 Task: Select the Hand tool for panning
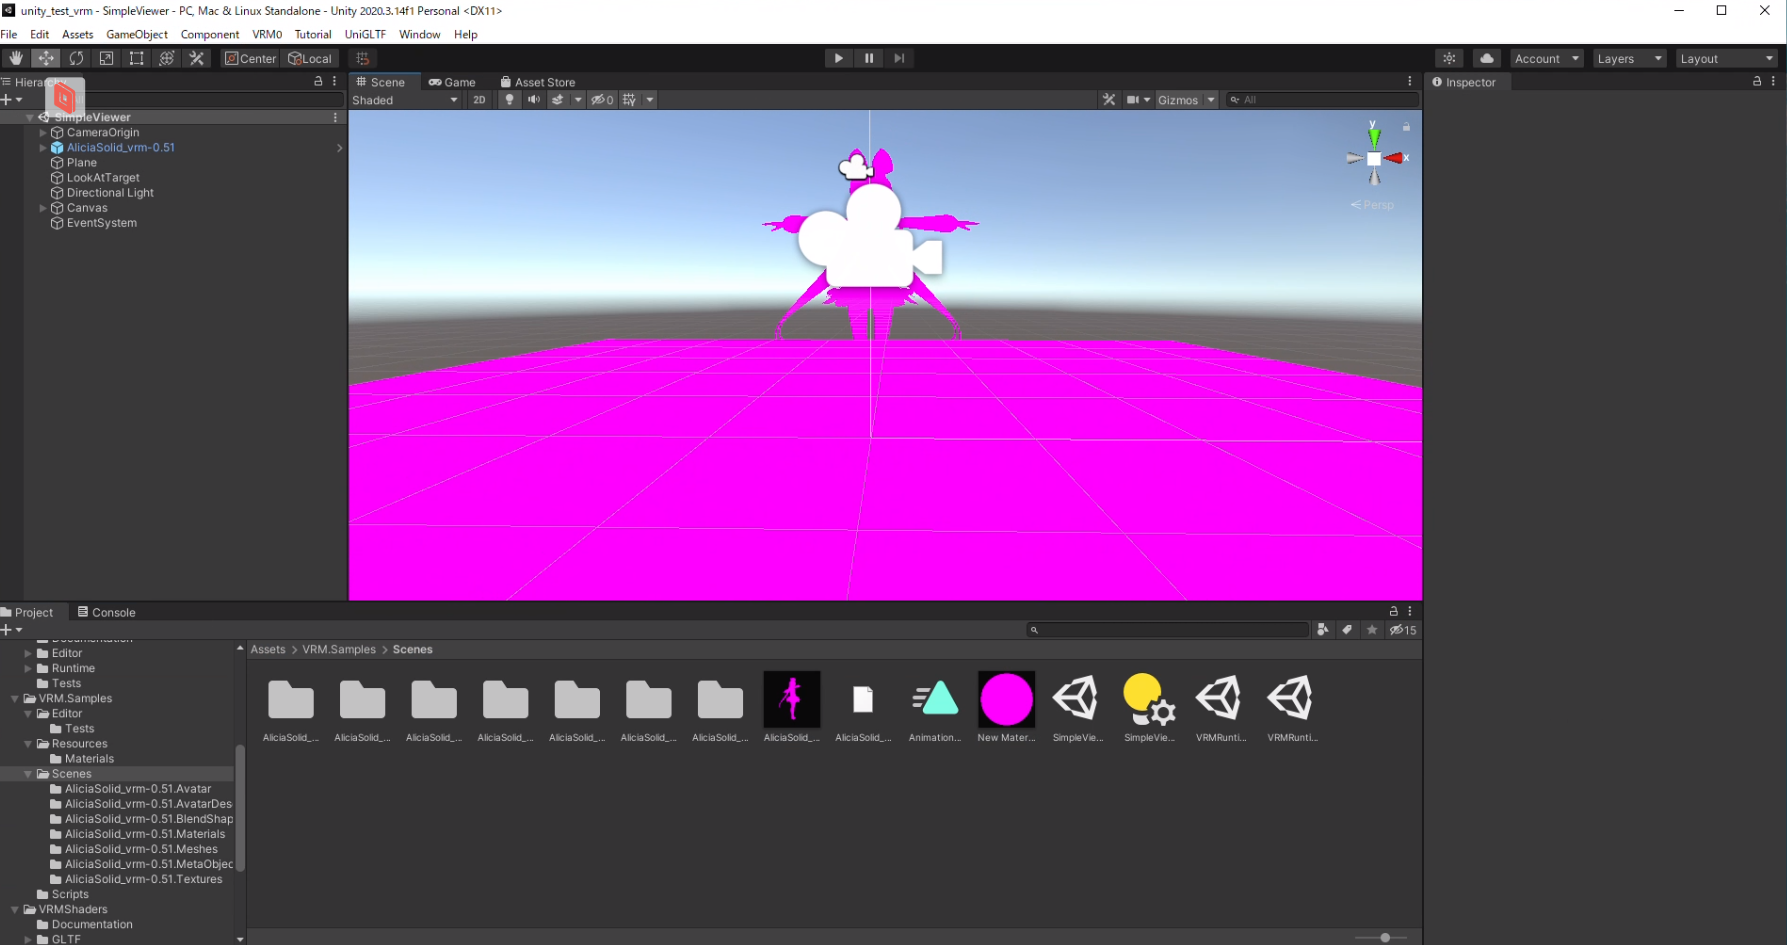click(x=15, y=58)
